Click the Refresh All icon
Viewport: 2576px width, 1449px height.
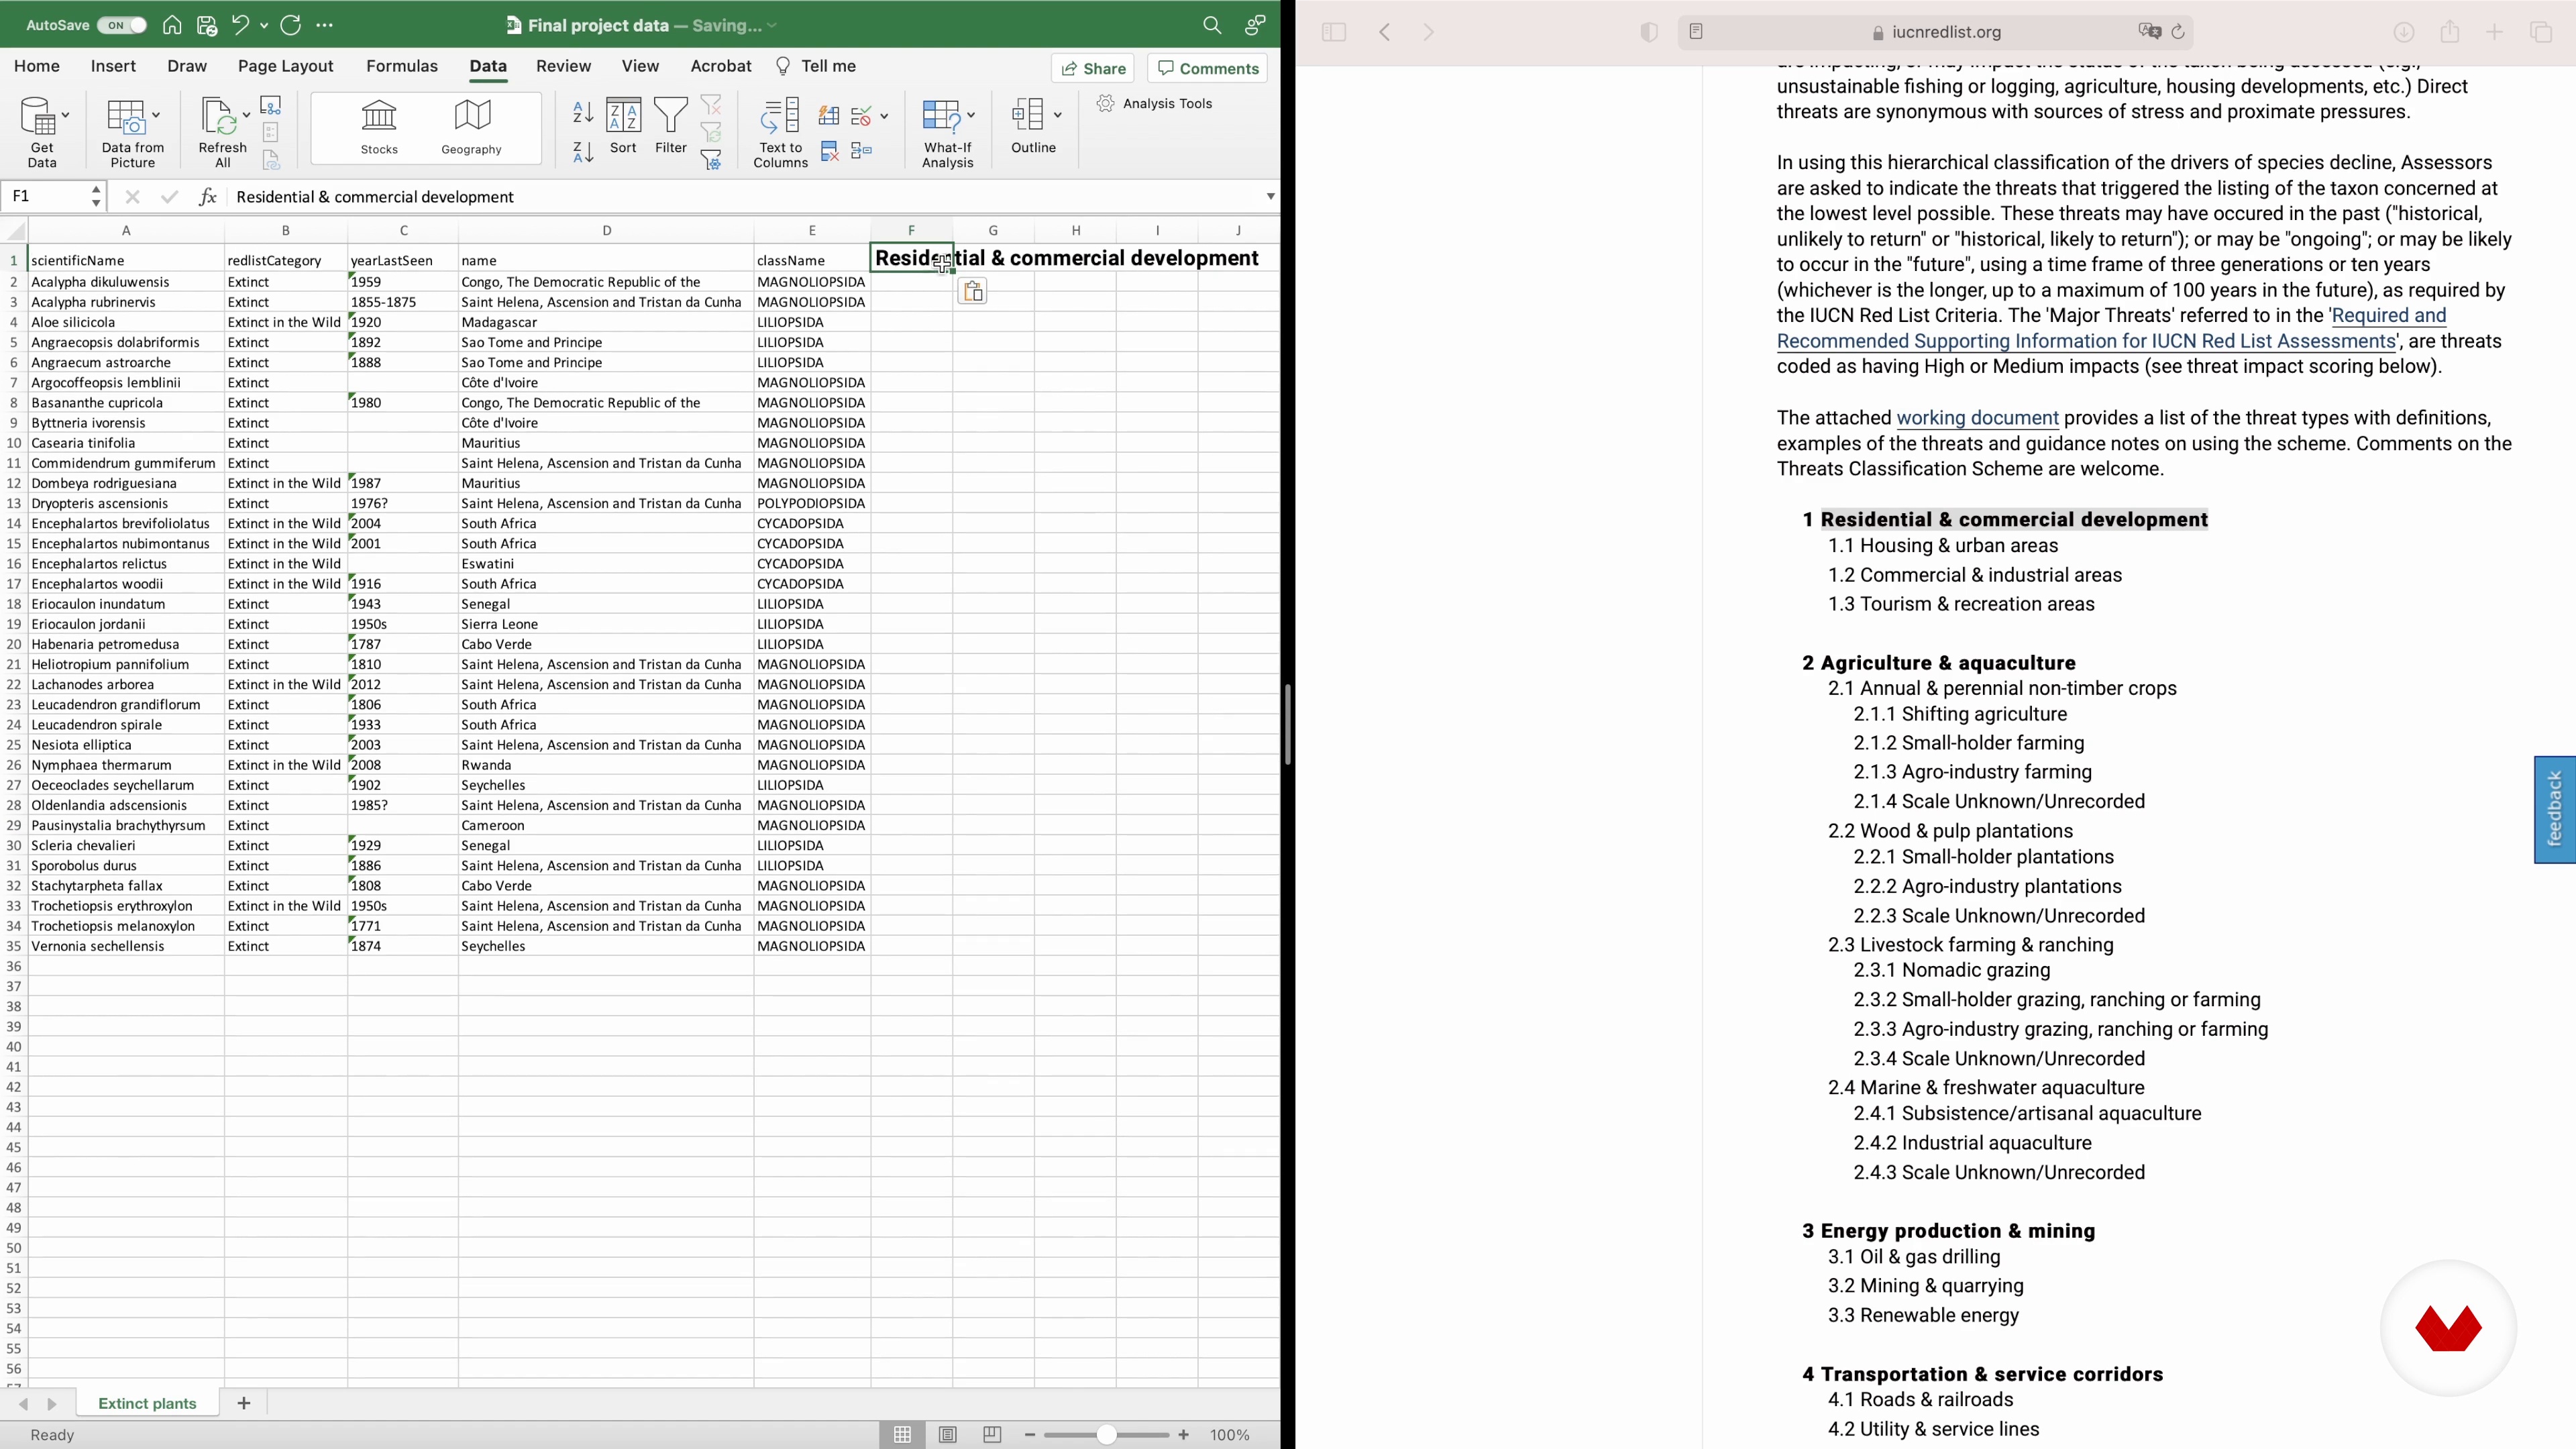(x=219, y=117)
